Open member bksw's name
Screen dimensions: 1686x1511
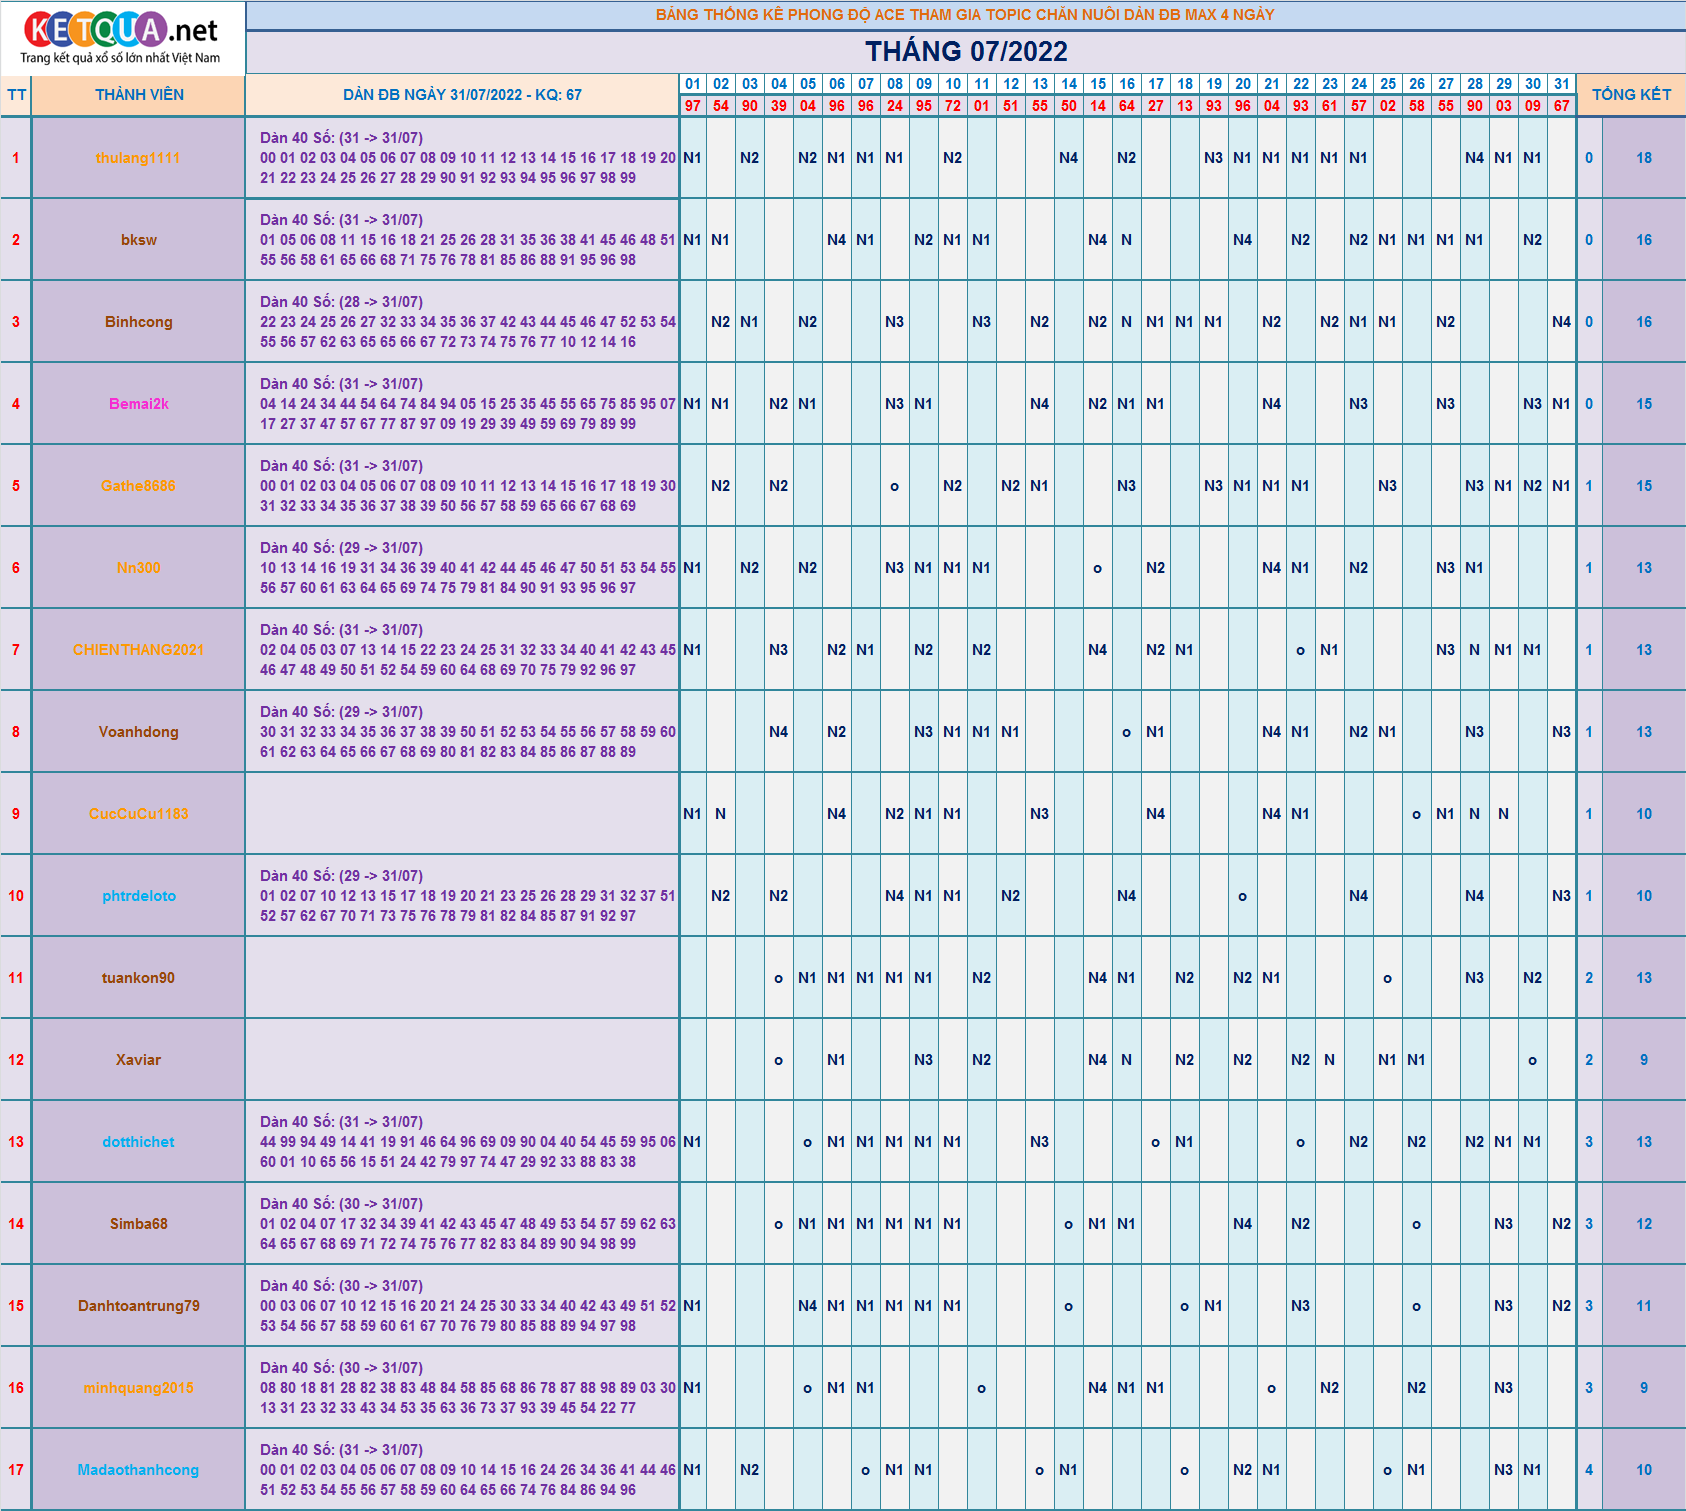pyautogui.click(x=138, y=240)
